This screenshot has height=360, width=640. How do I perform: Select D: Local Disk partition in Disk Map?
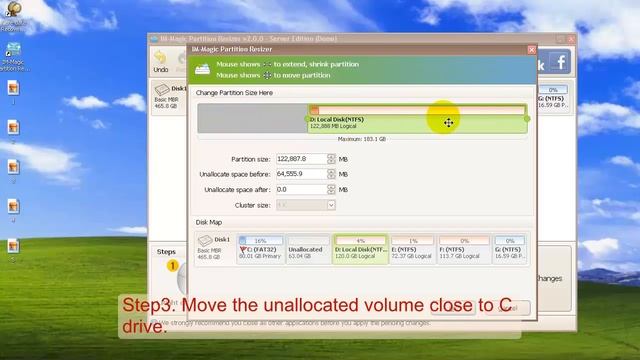tap(360, 249)
